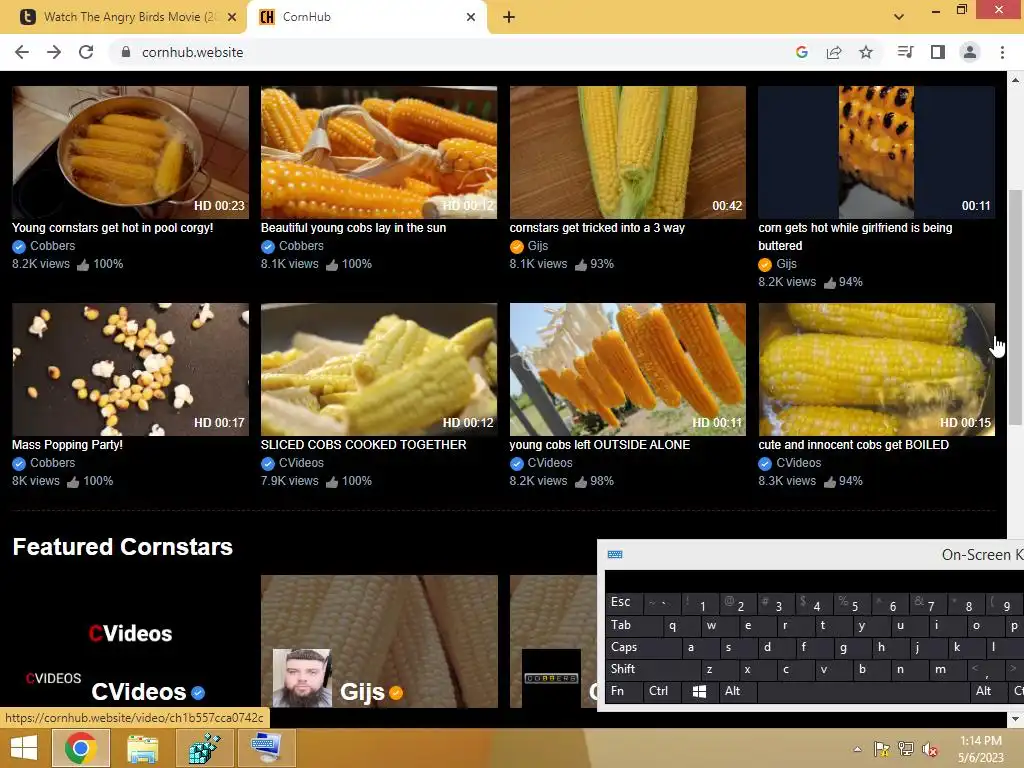Open the network tray icon
Viewport: 1024px width, 768px height.
[906, 749]
